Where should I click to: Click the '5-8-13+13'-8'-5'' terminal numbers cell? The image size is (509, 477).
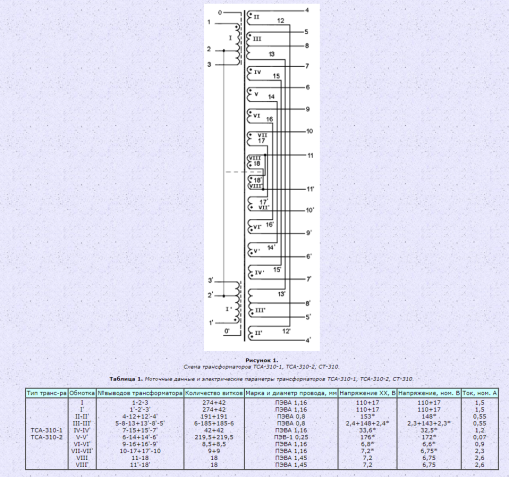point(140,423)
